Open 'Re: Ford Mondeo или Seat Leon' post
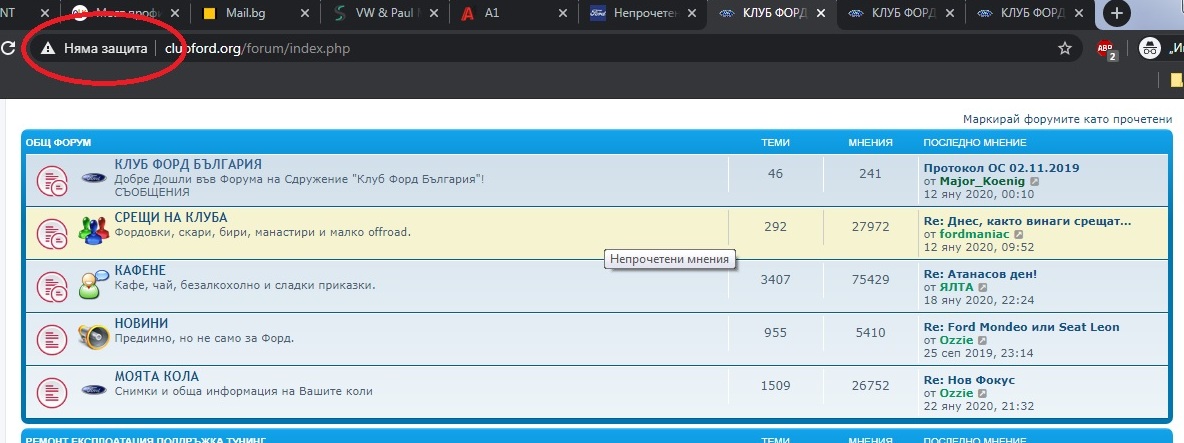This screenshot has height=443, width=1184. coord(1021,327)
